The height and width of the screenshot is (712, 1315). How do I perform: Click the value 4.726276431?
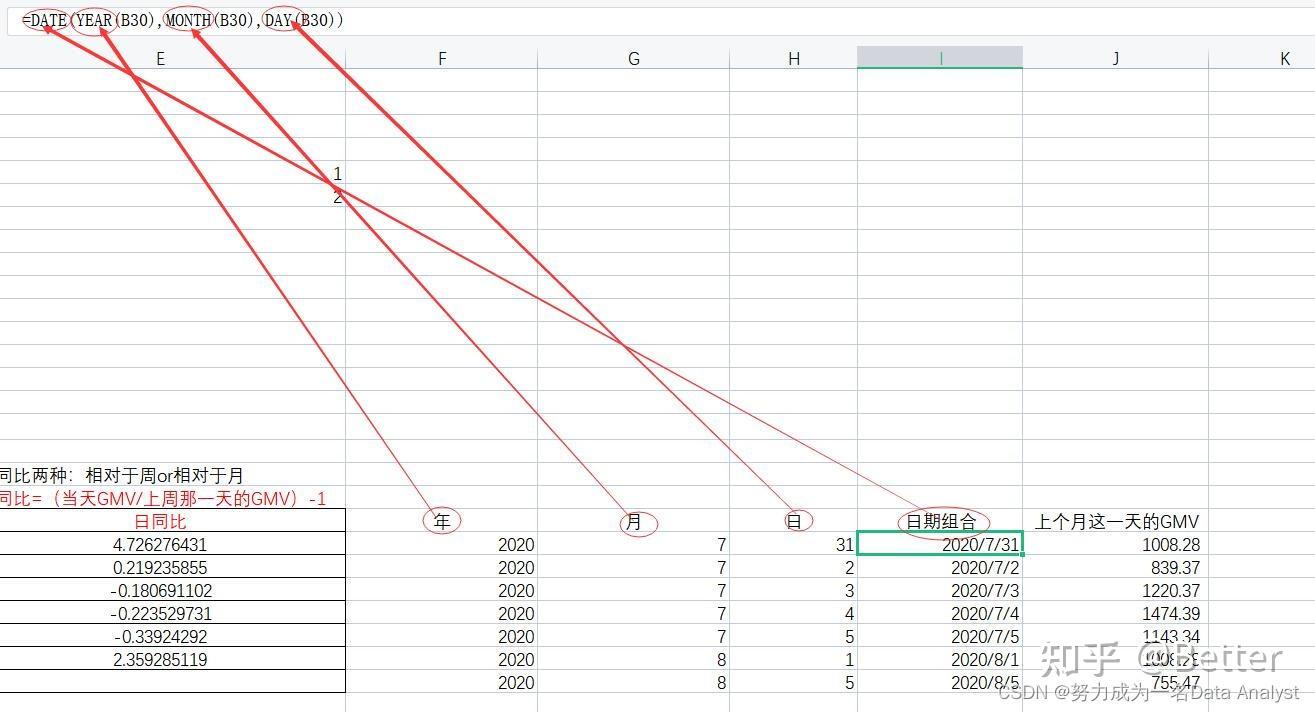160,545
